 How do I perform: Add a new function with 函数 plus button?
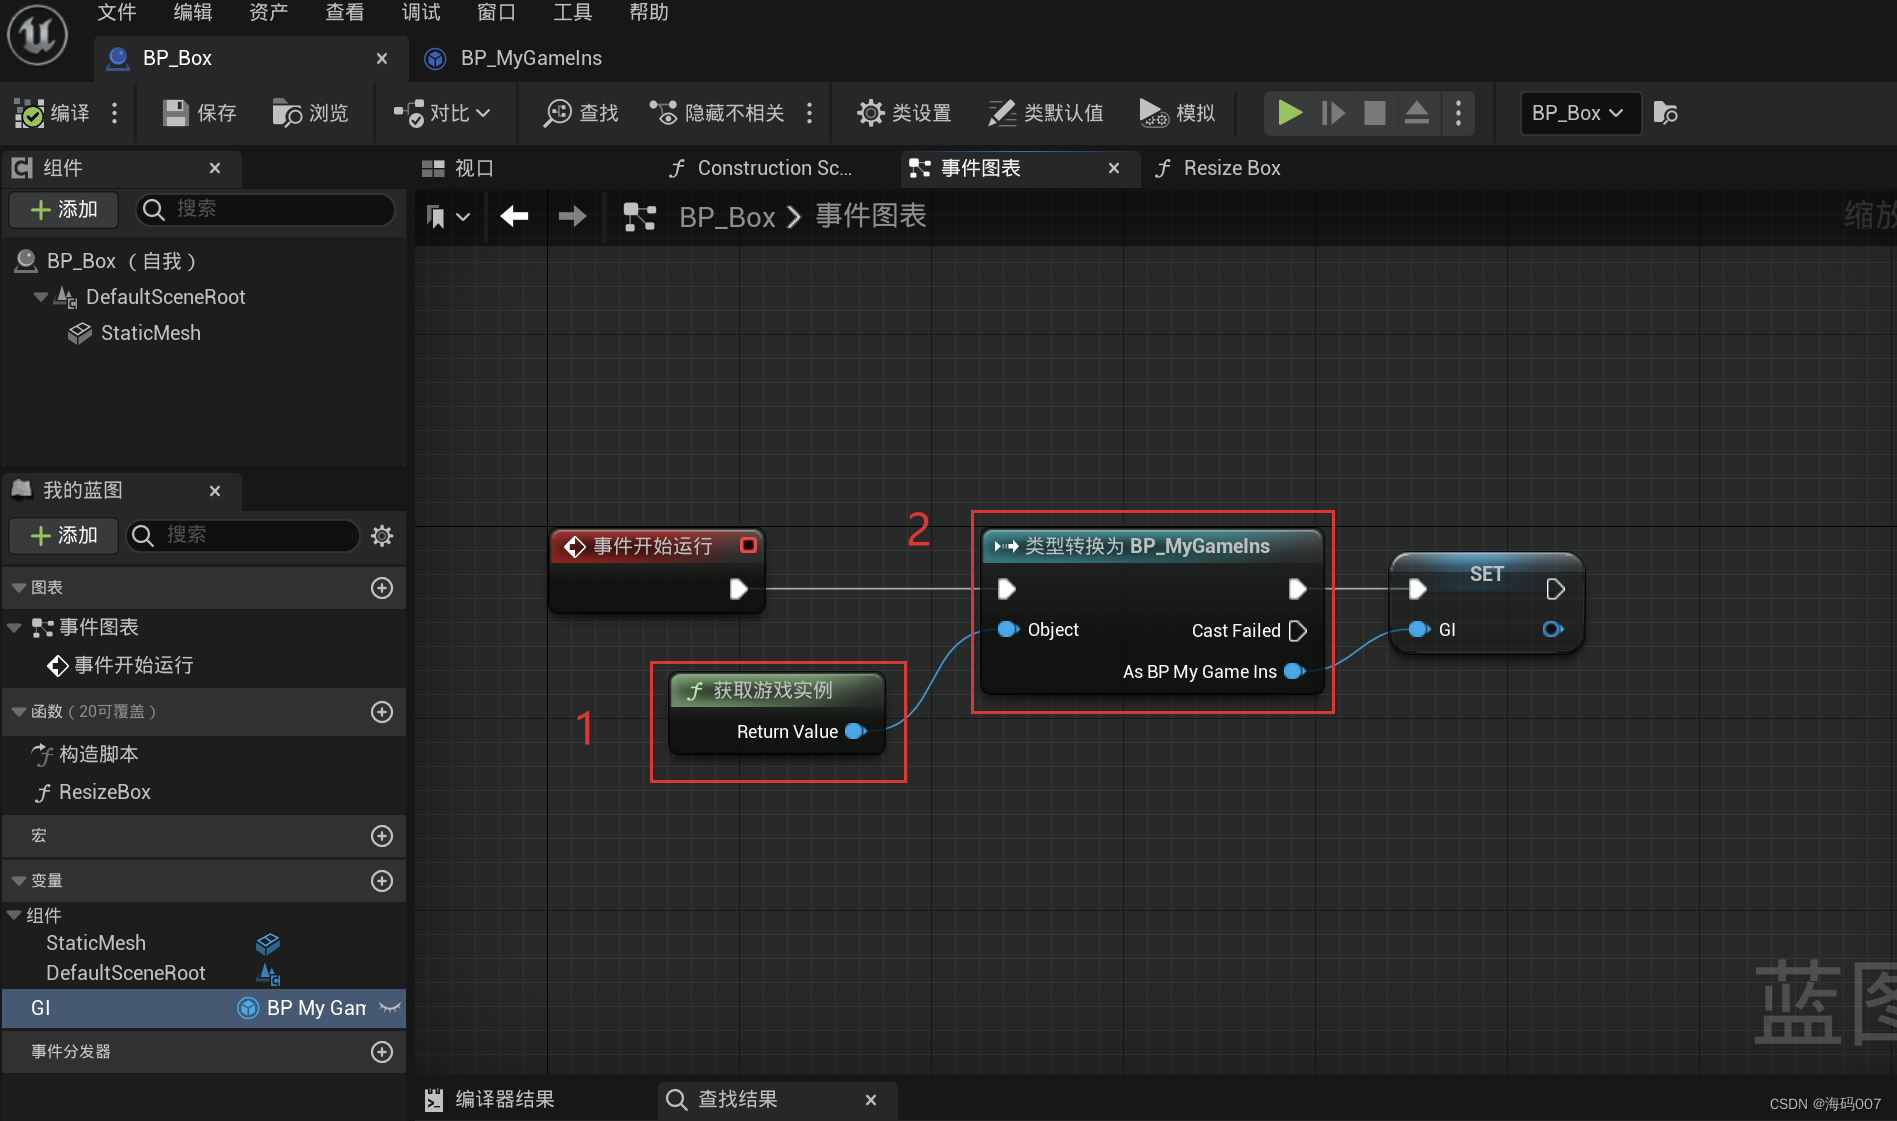[x=381, y=711]
